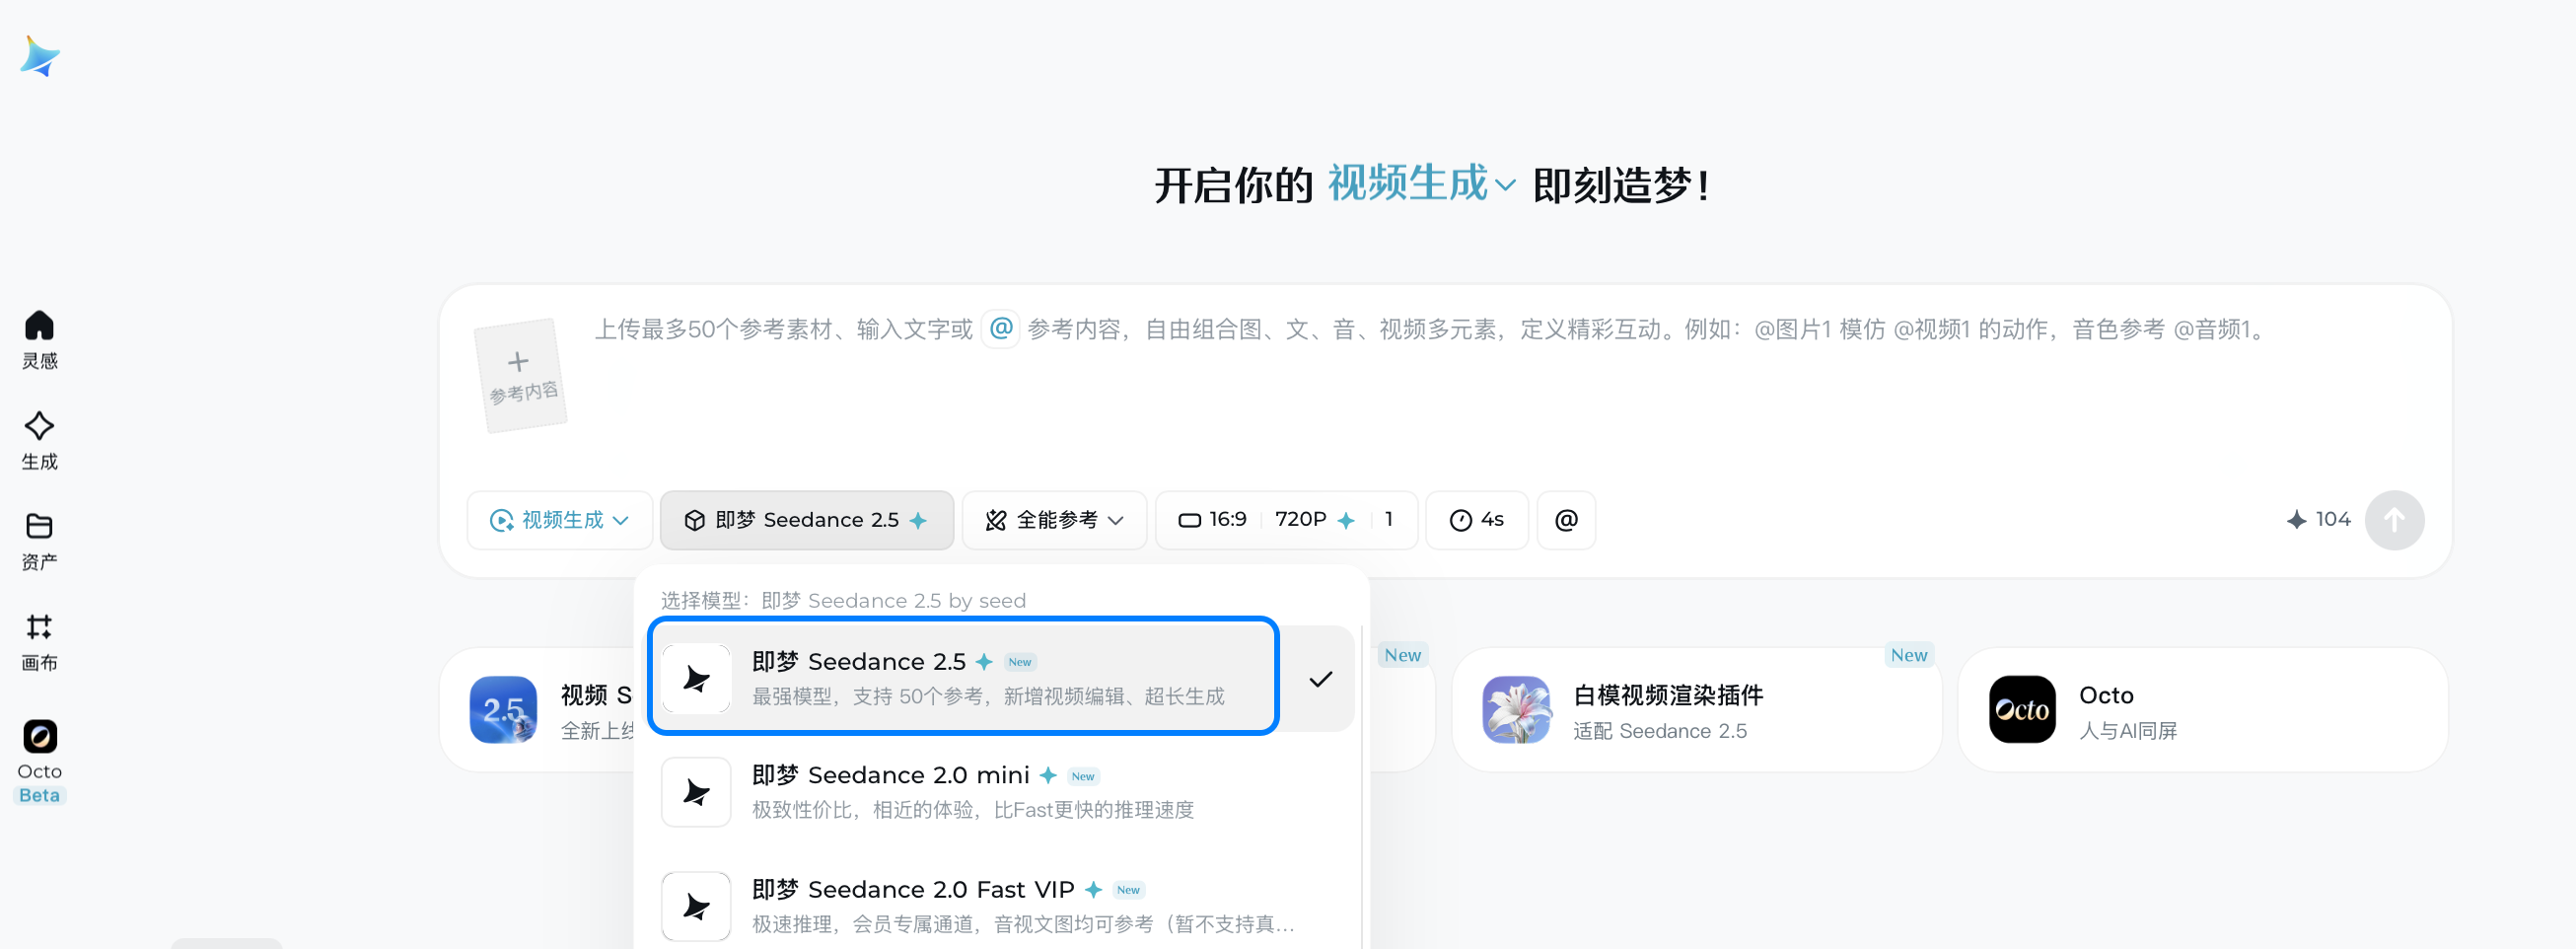This screenshot has width=2576, height=949.
Task: Click the 720P resolution value
Action: pos(1300,520)
